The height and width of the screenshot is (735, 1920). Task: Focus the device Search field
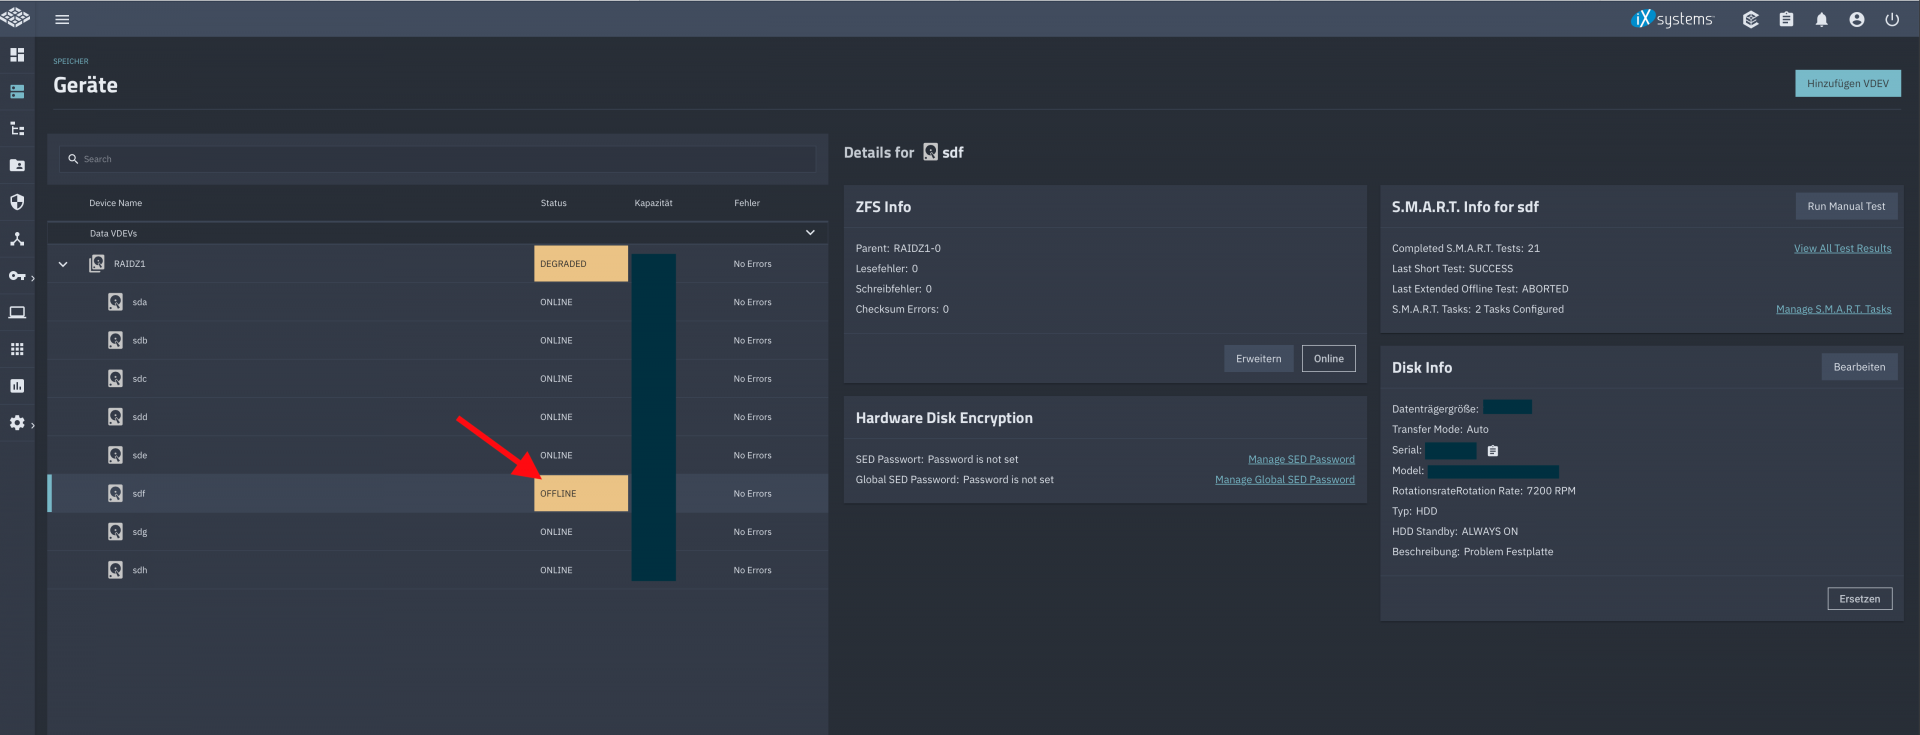pos(437,159)
